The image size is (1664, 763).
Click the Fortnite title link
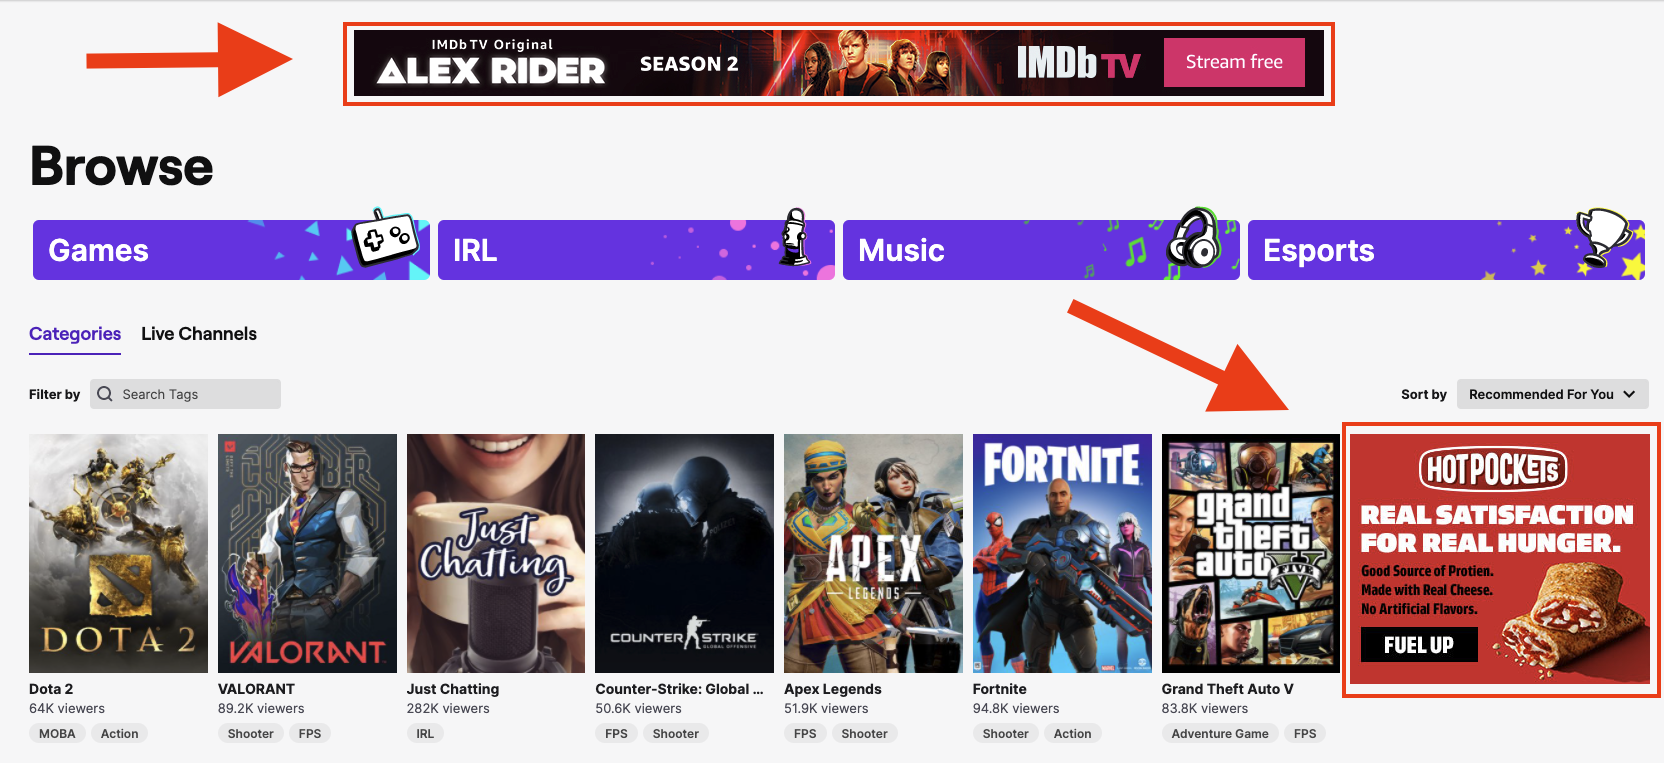click(x=1000, y=689)
